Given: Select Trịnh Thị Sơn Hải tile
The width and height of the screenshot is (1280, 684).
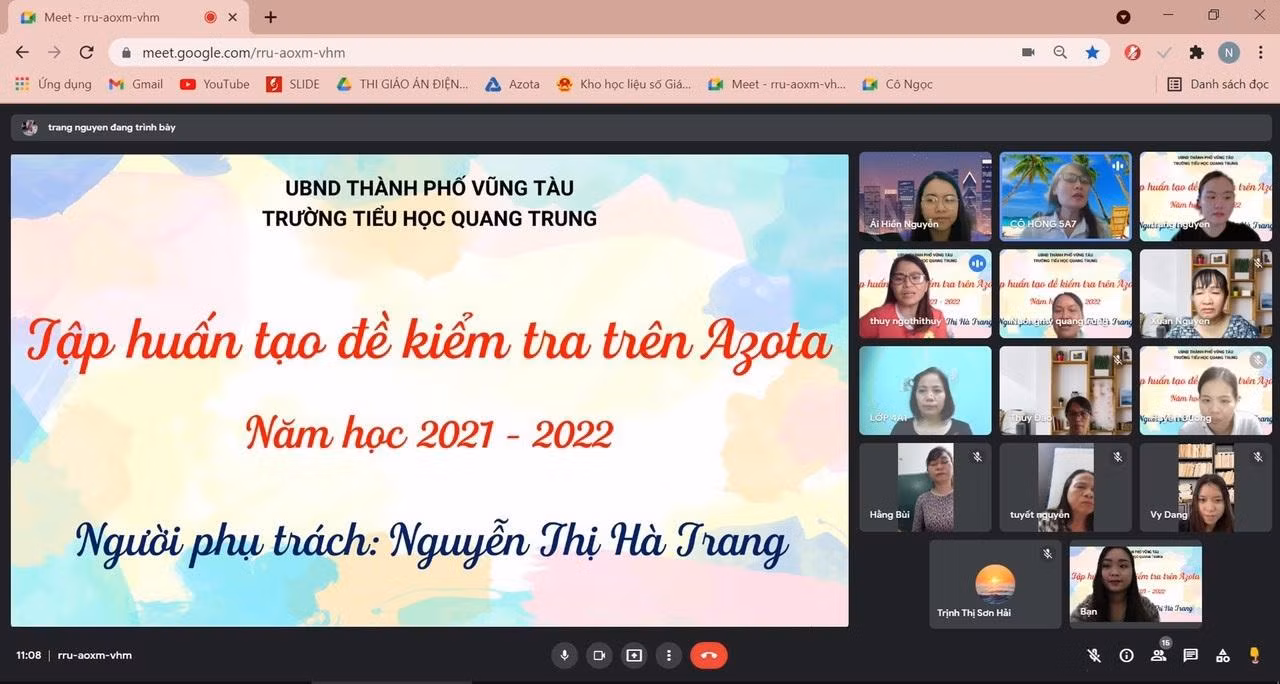Looking at the screenshot, I should click(x=996, y=584).
